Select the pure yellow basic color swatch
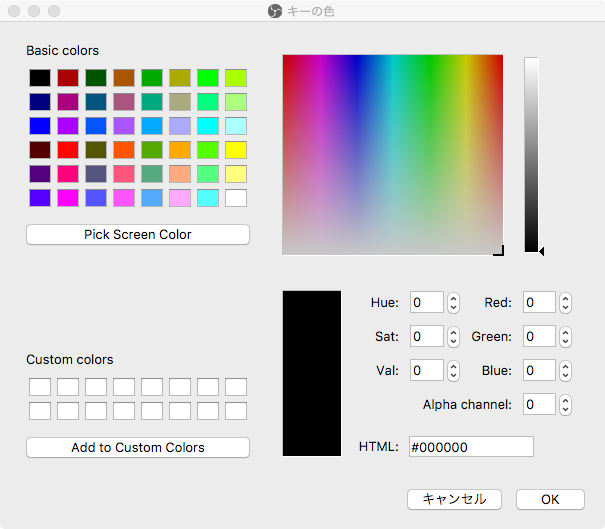The height and width of the screenshot is (529, 605). 236,150
